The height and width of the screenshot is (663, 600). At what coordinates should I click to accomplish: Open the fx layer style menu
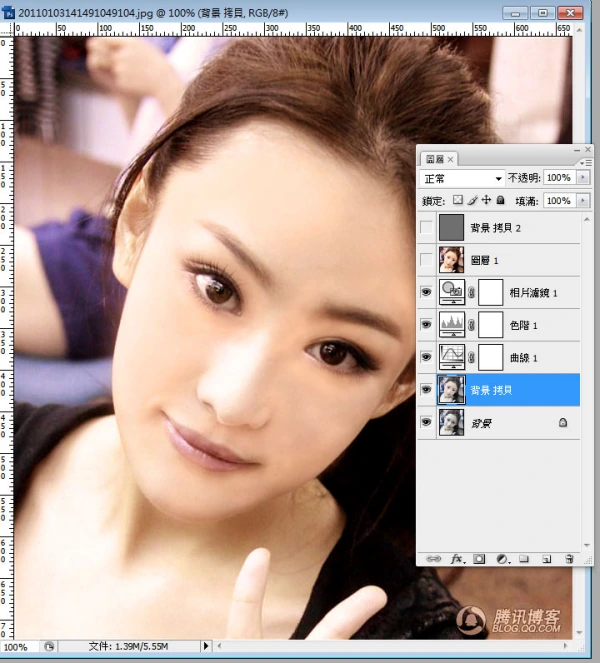(x=457, y=559)
